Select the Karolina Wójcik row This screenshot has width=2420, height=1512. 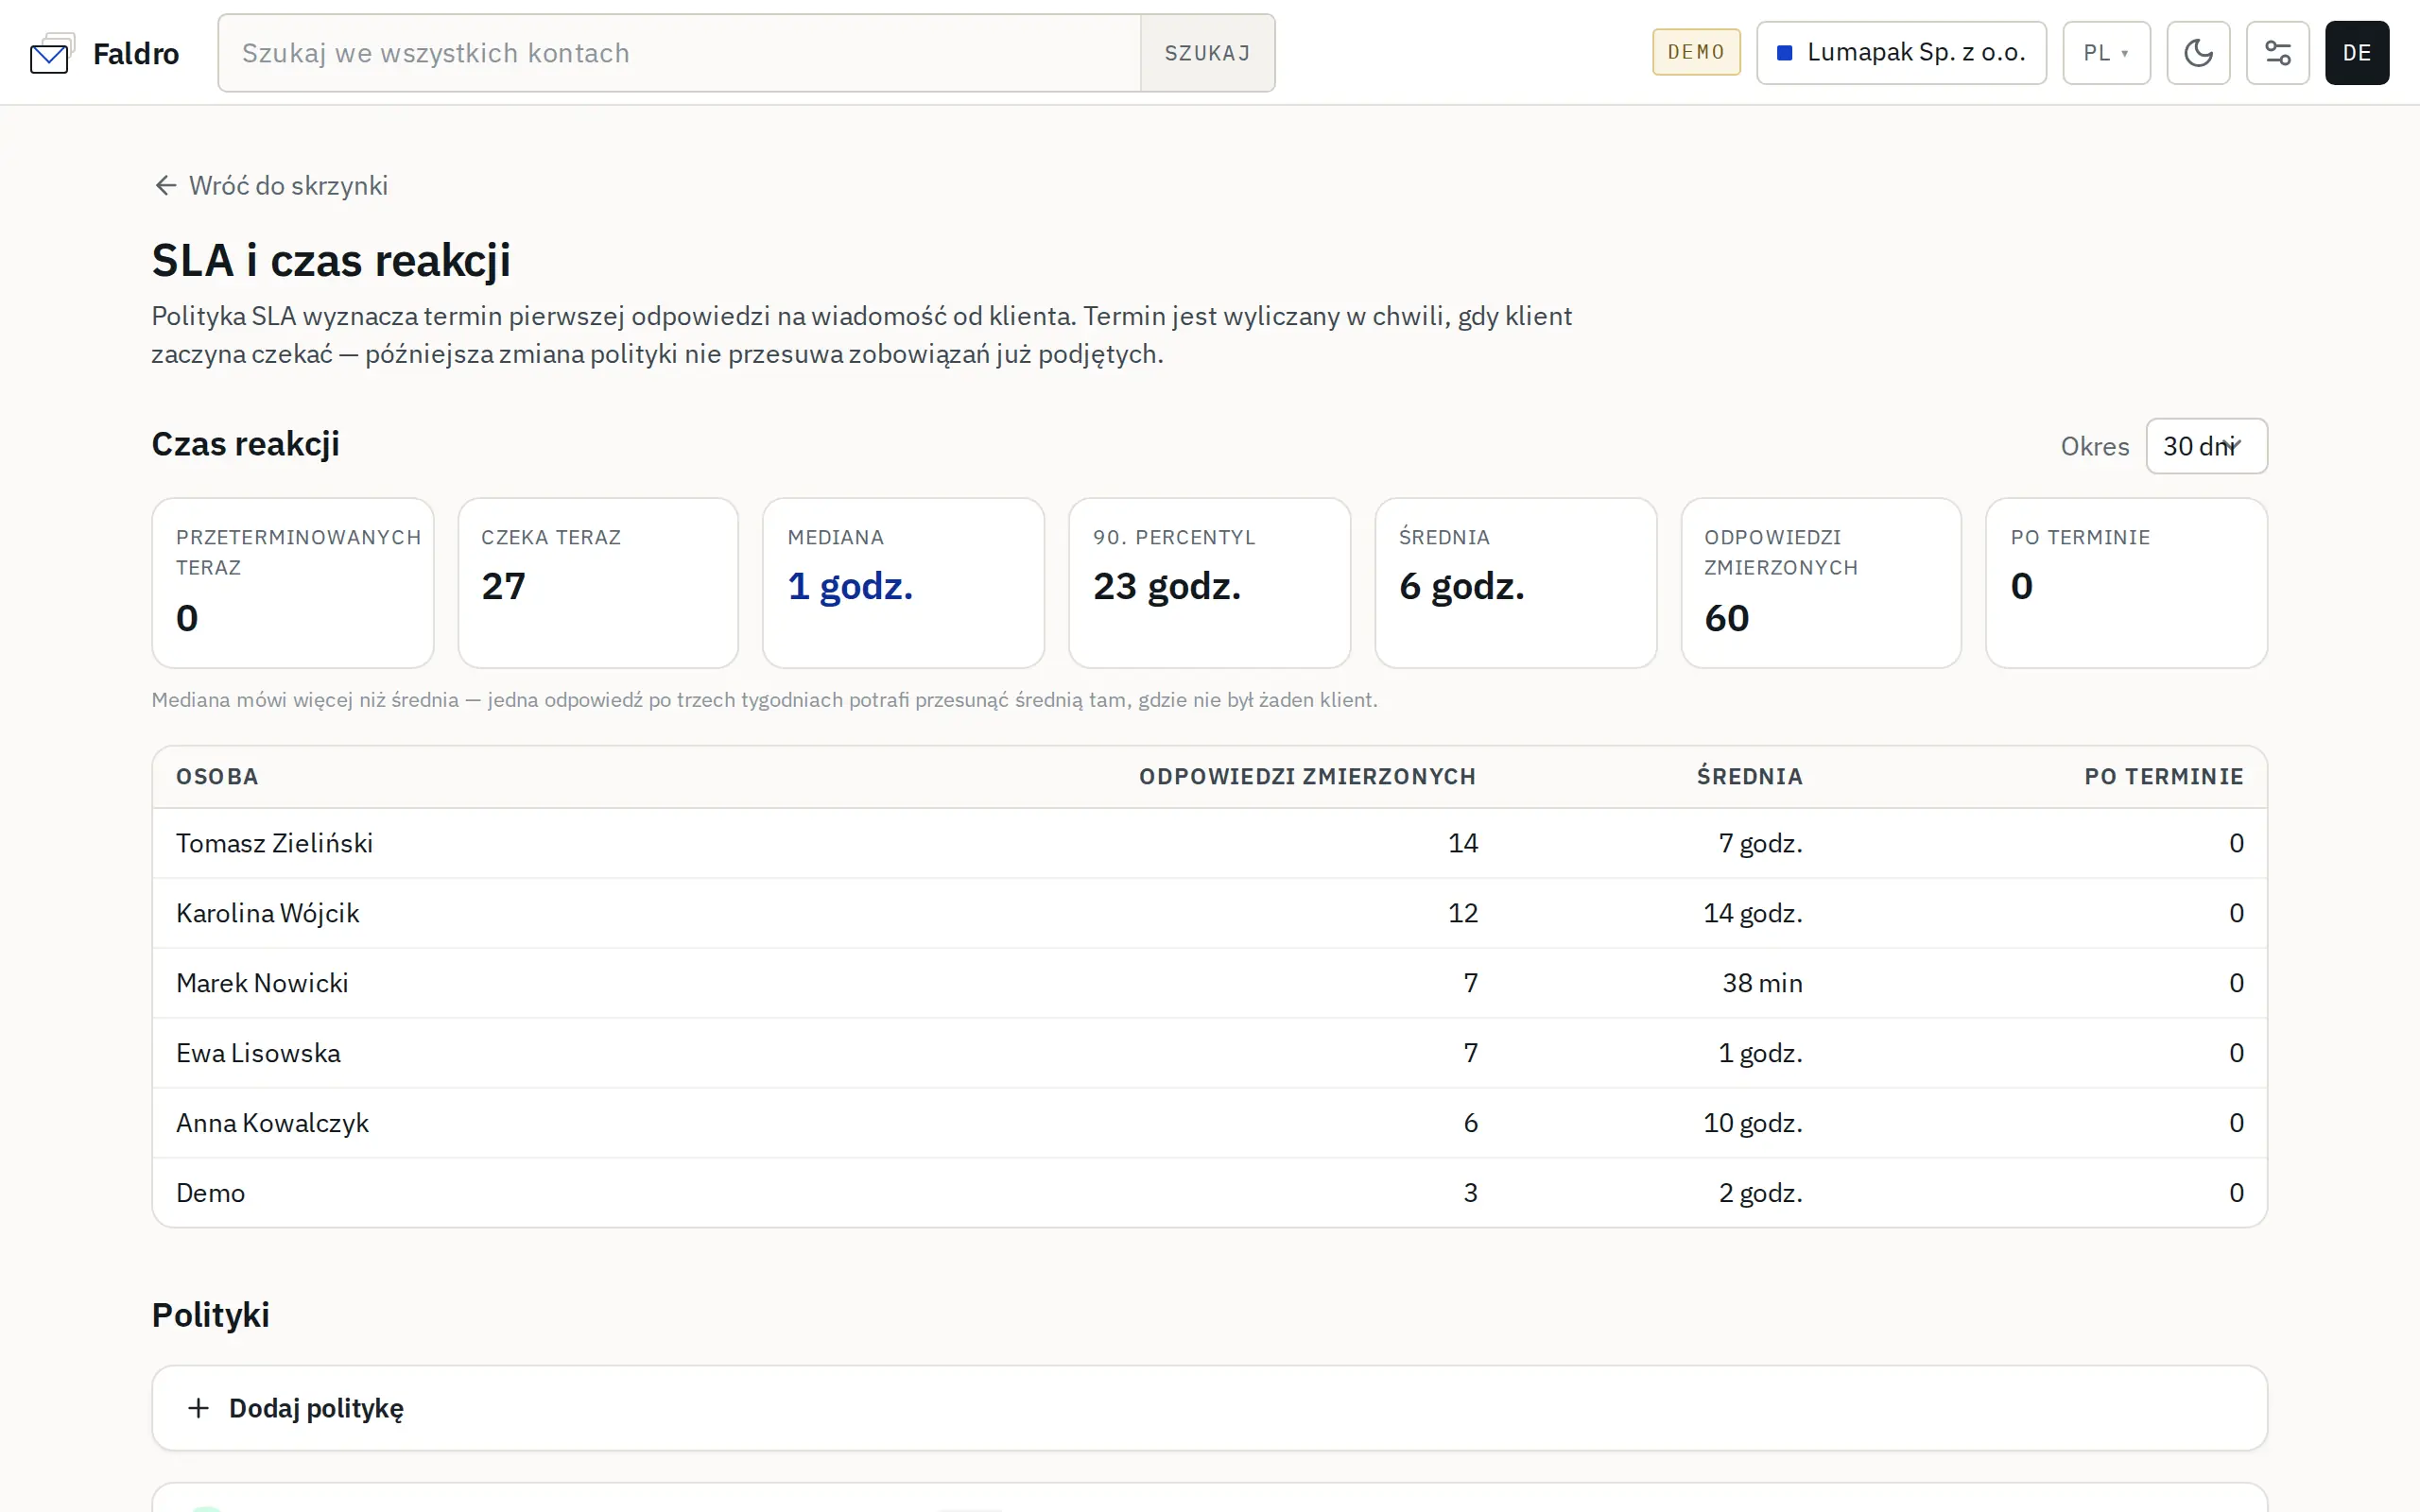coord(1209,913)
